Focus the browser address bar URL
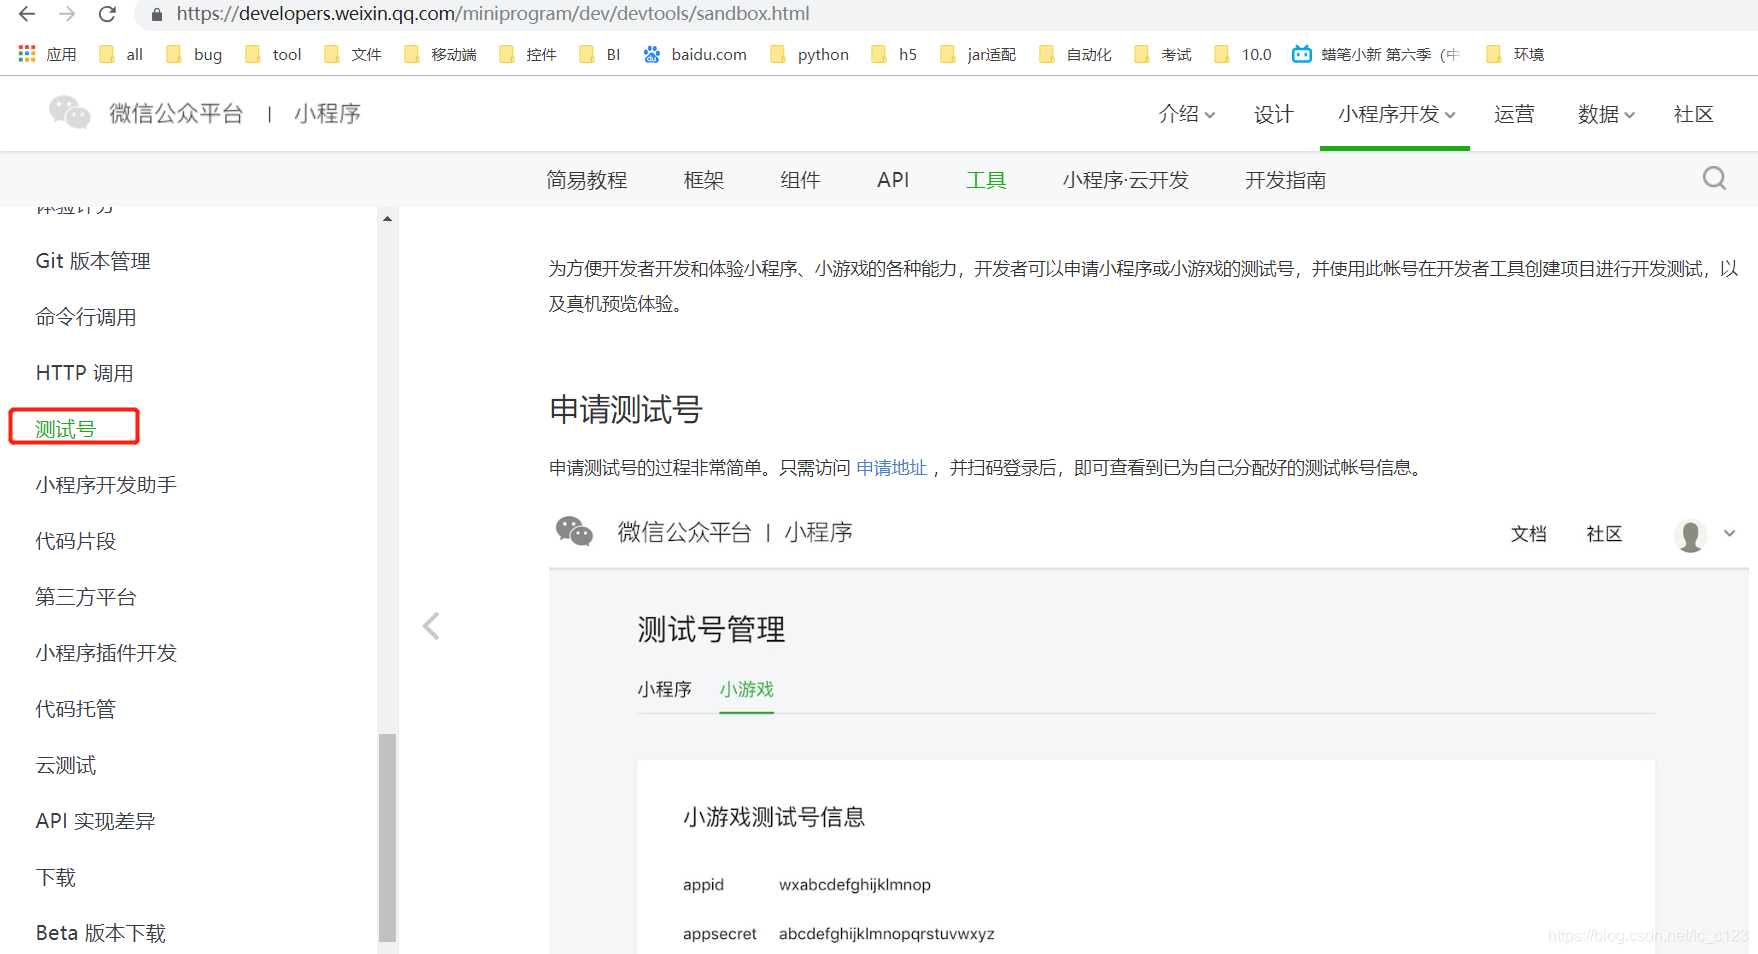Screen dimensions: 1758x954 pyautogui.click(x=493, y=14)
